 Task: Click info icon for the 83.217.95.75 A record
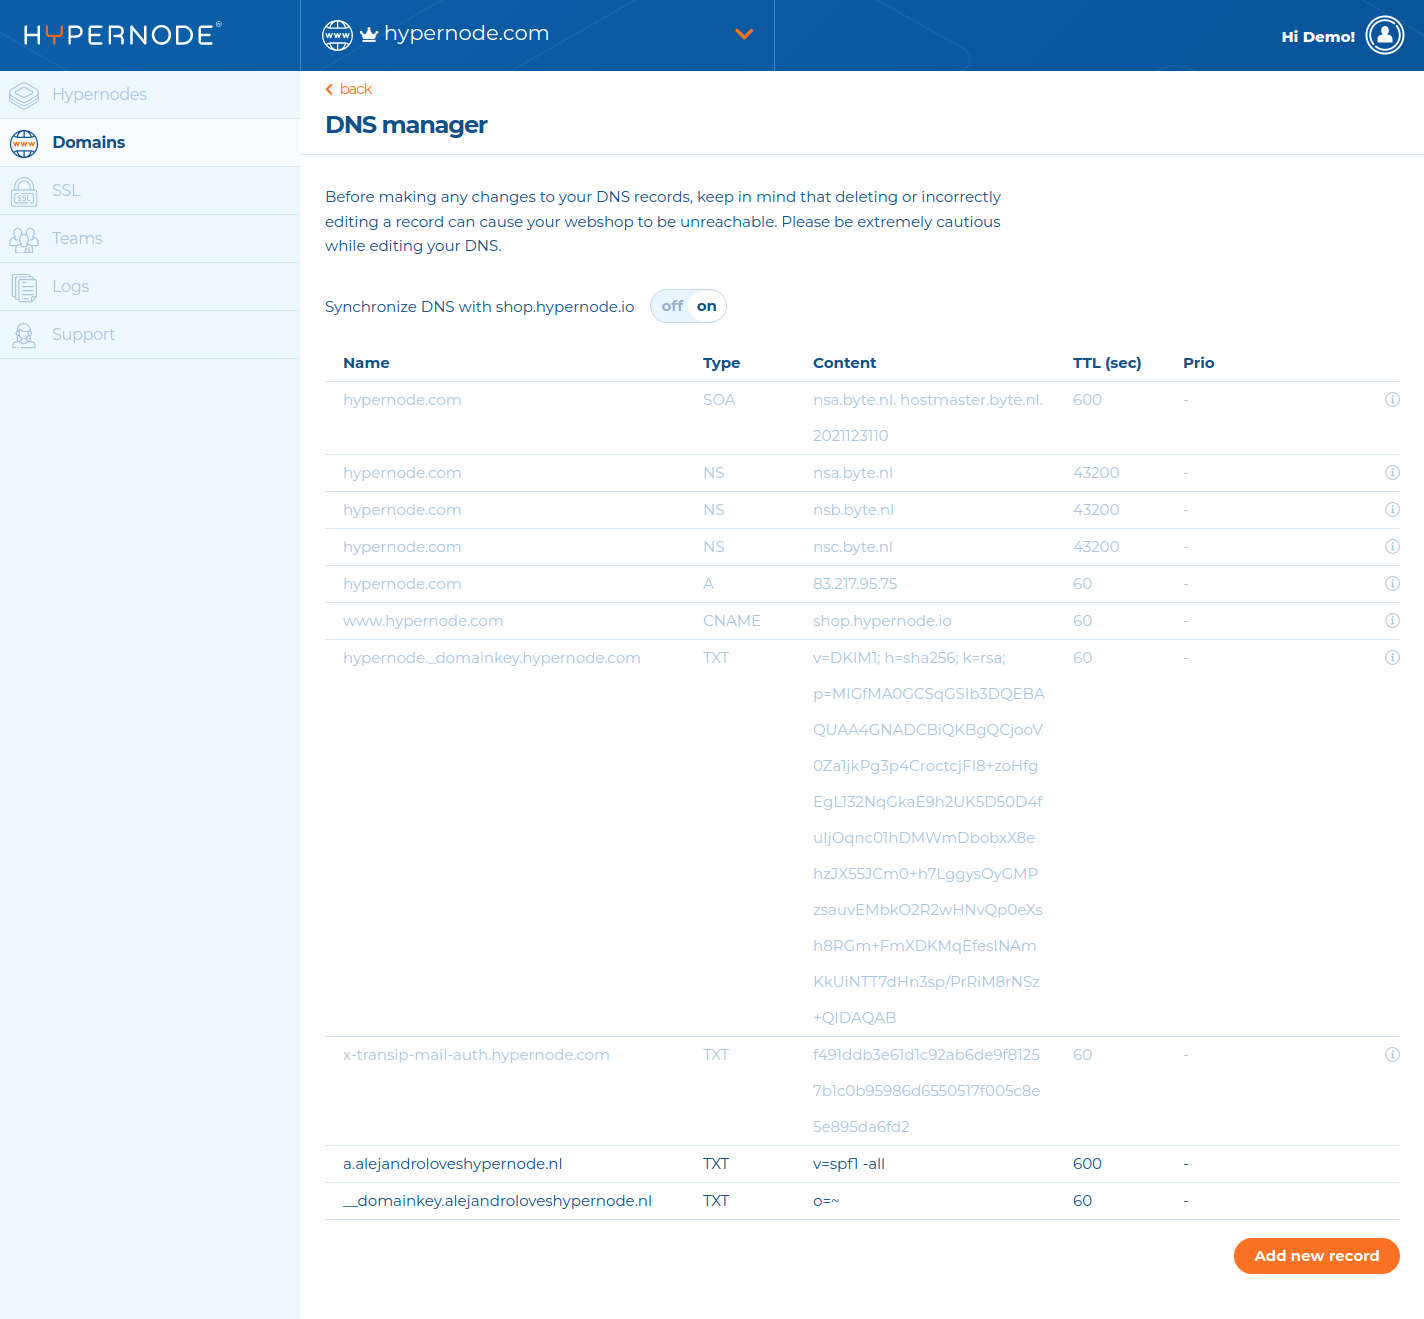(x=1392, y=584)
